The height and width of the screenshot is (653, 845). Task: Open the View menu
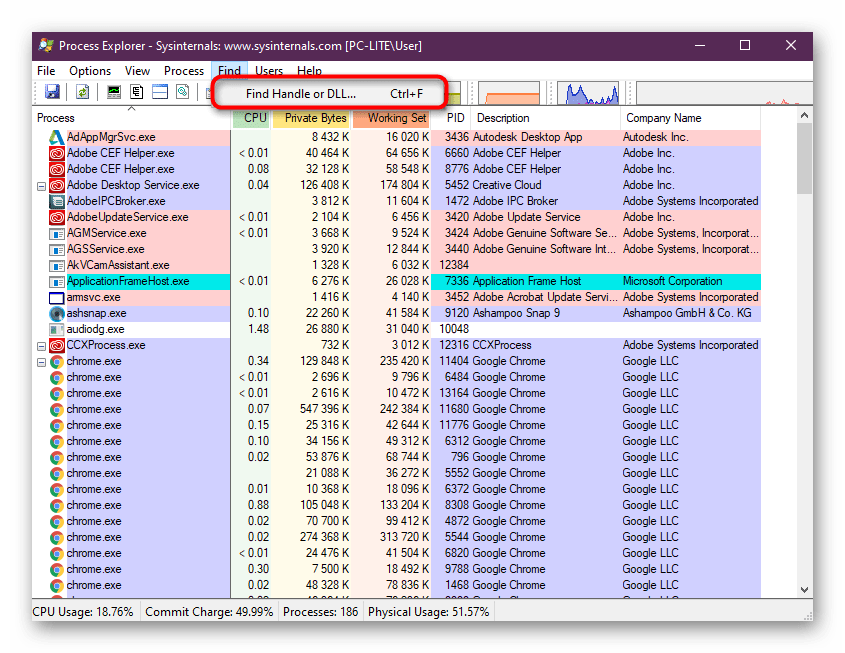[x=137, y=71]
